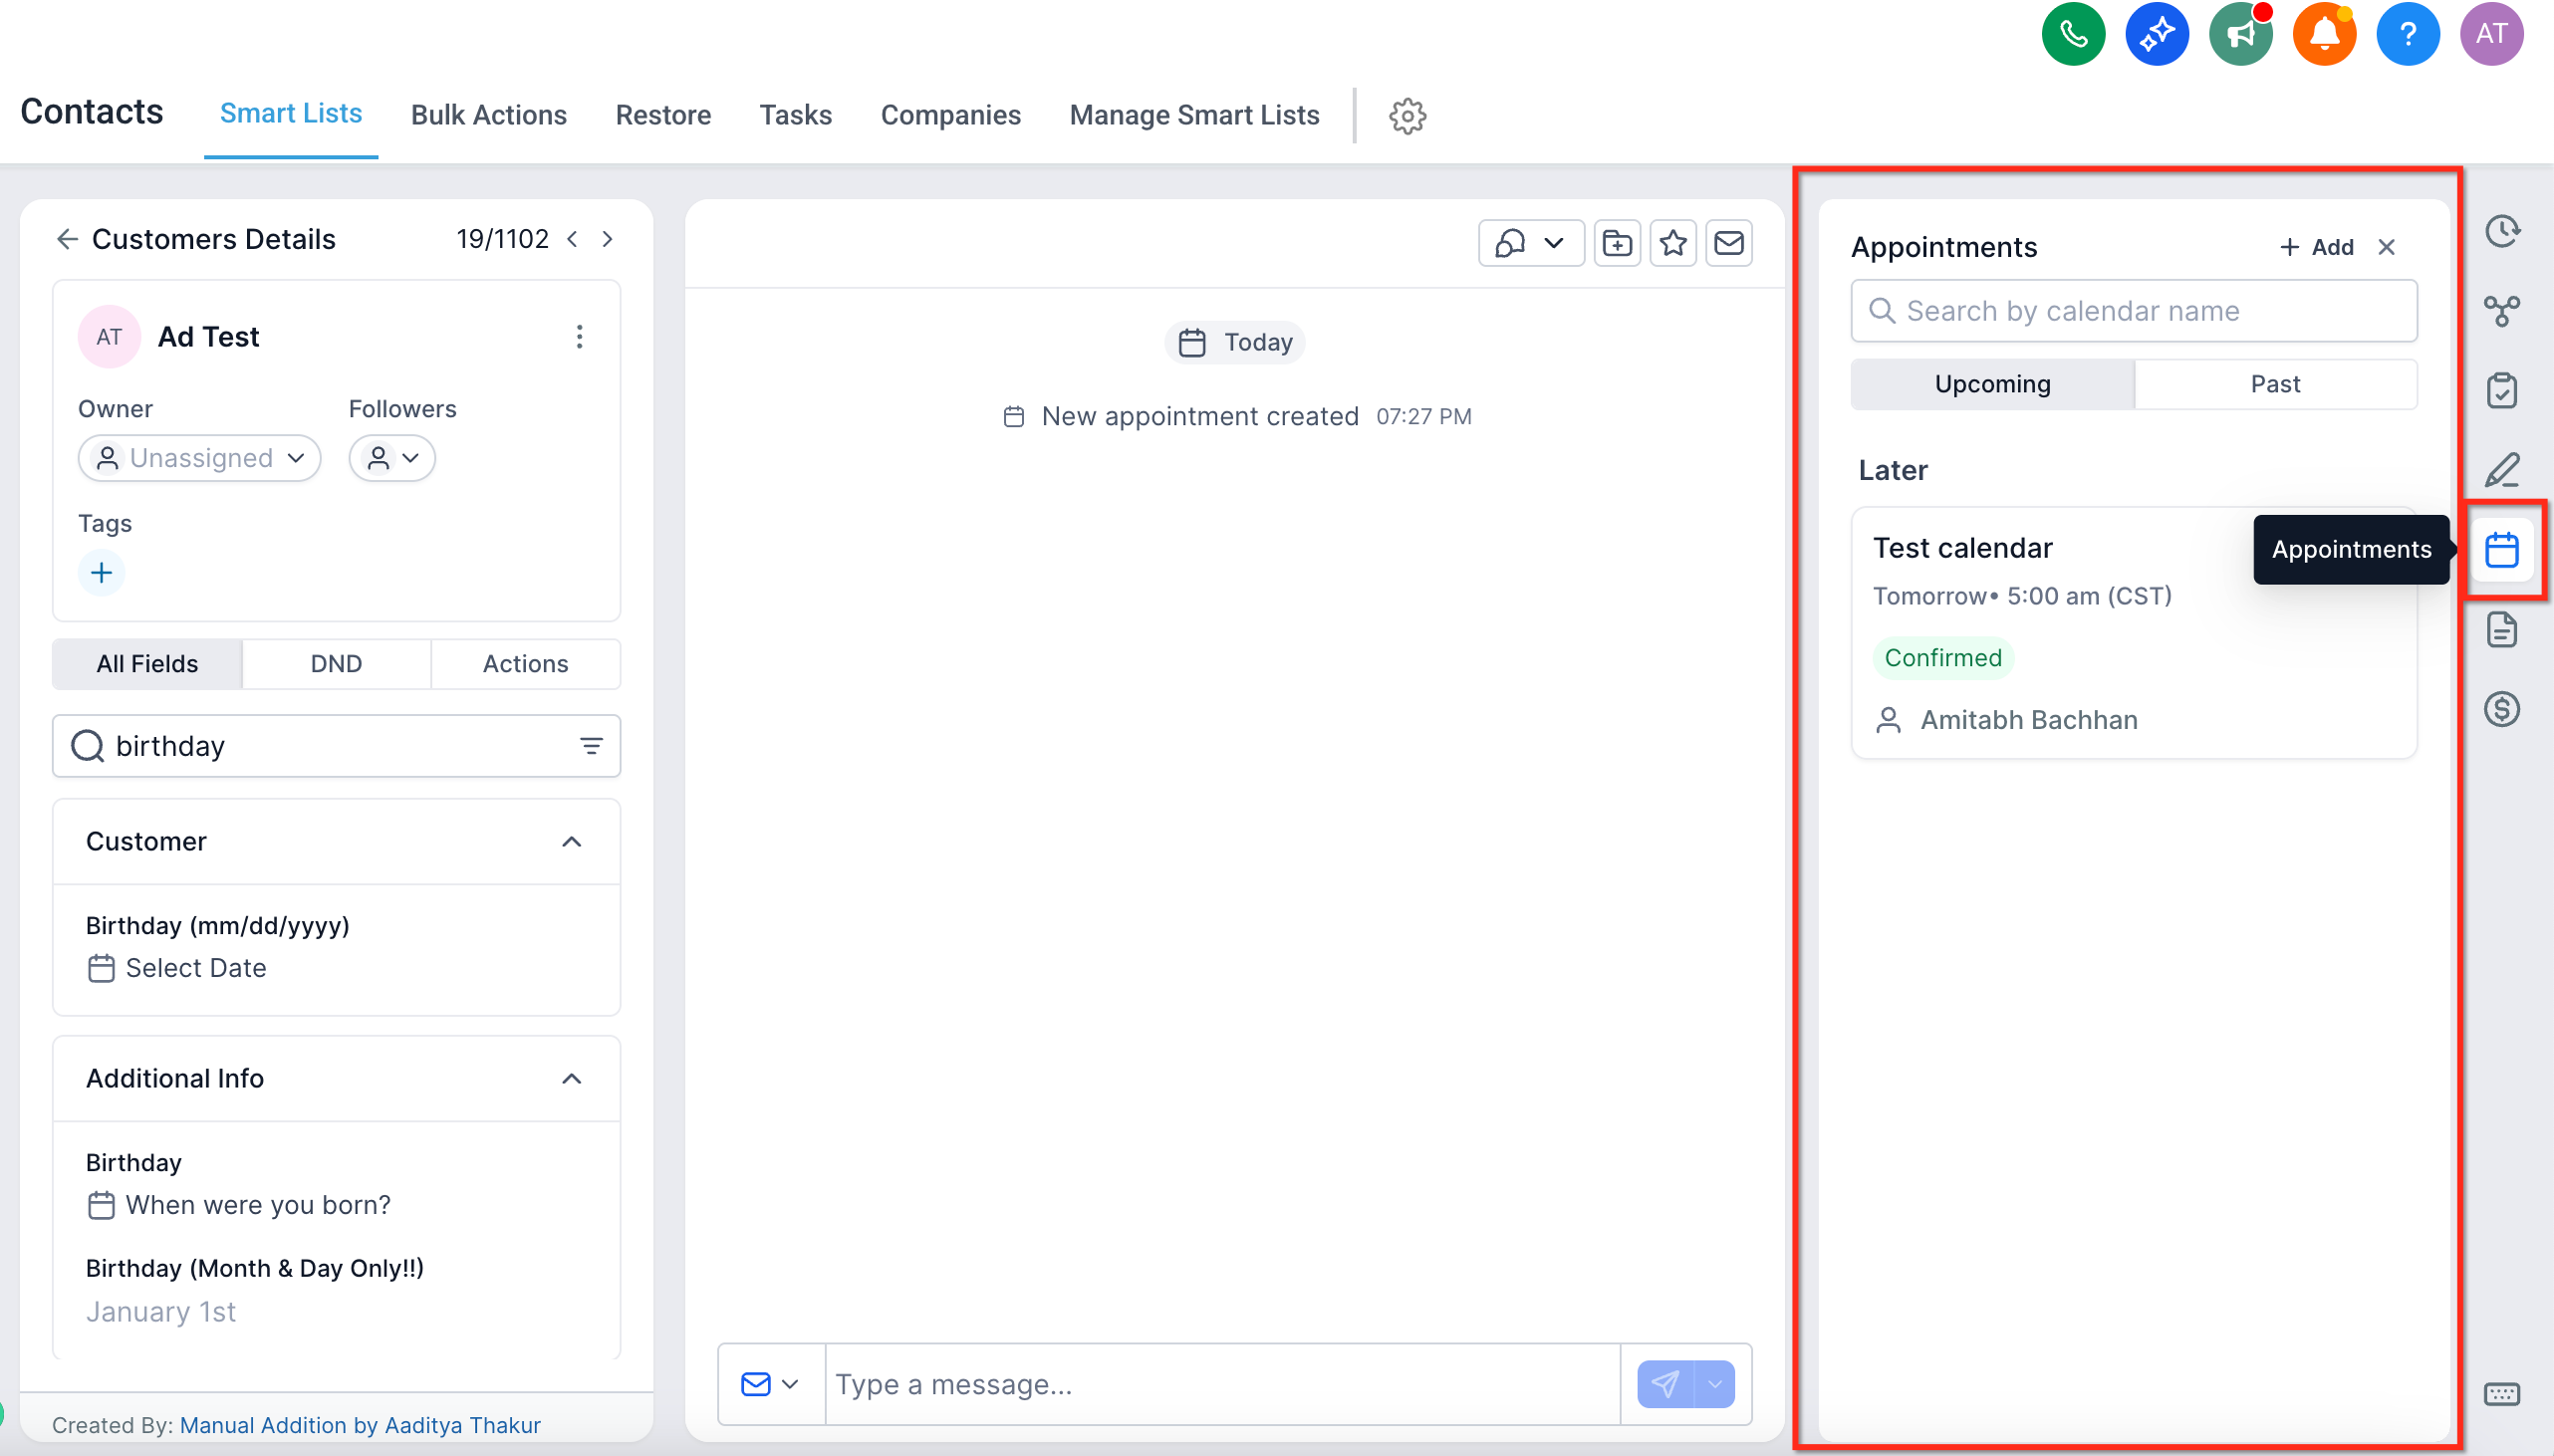Open the orange notifications bell

click(x=2324, y=34)
